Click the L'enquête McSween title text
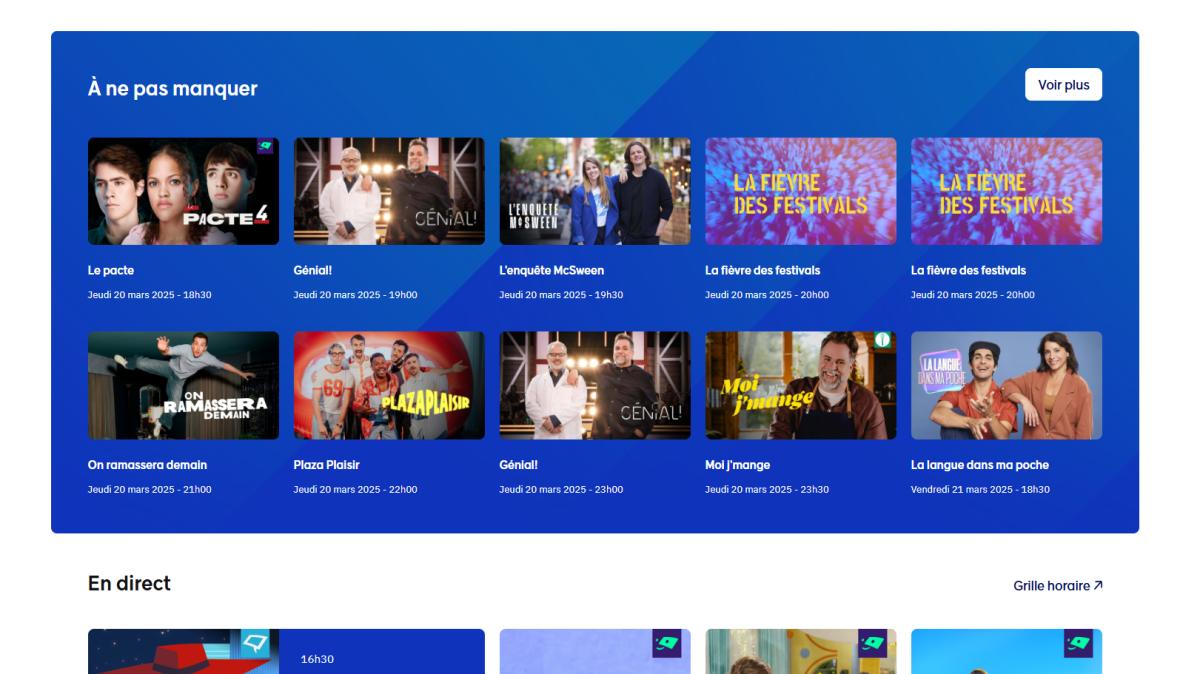Viewport: 1200px width, 674px height. (x=551, y=270)
